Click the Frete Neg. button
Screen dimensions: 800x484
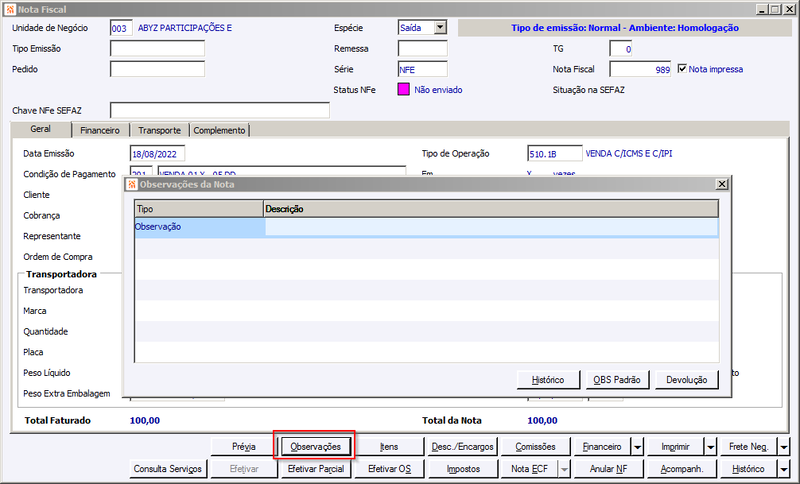[x=749, y=447]
